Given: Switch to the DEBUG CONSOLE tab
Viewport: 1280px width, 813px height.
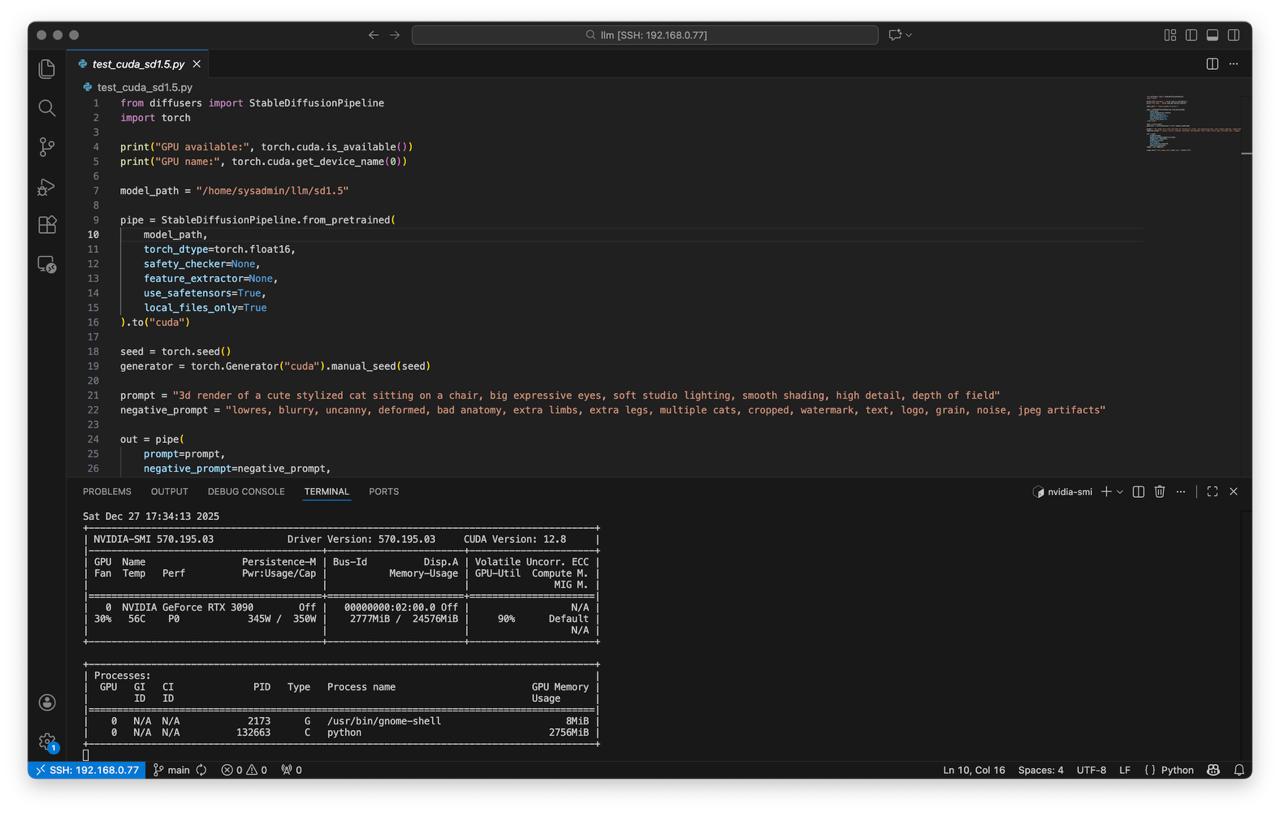Looking at the screenshot, I should point(246,492).
